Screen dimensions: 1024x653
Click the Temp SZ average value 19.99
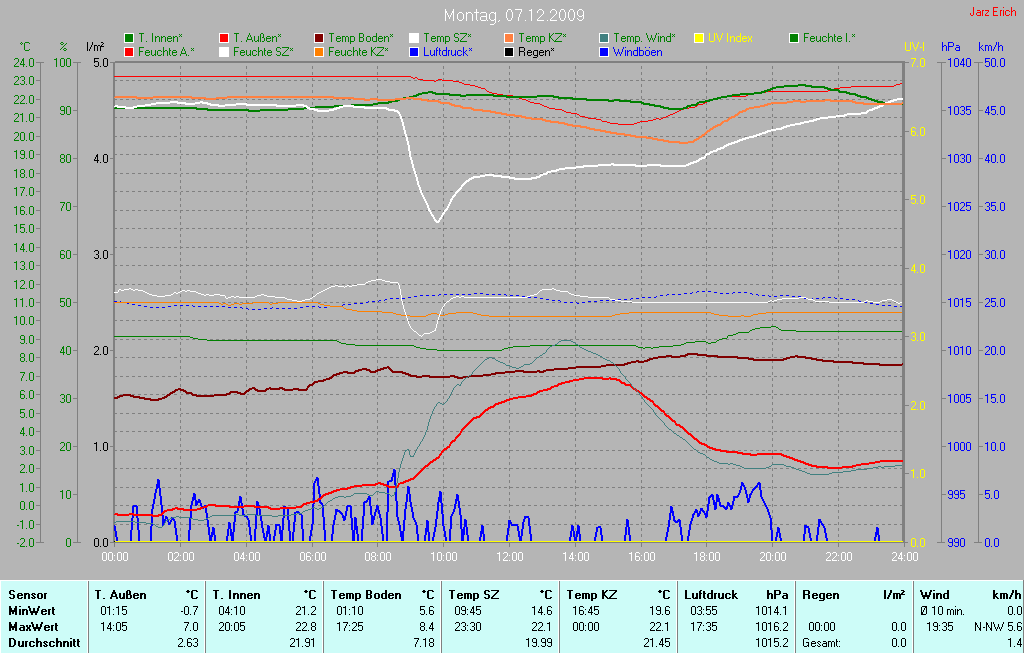click(x=538, y=643)
